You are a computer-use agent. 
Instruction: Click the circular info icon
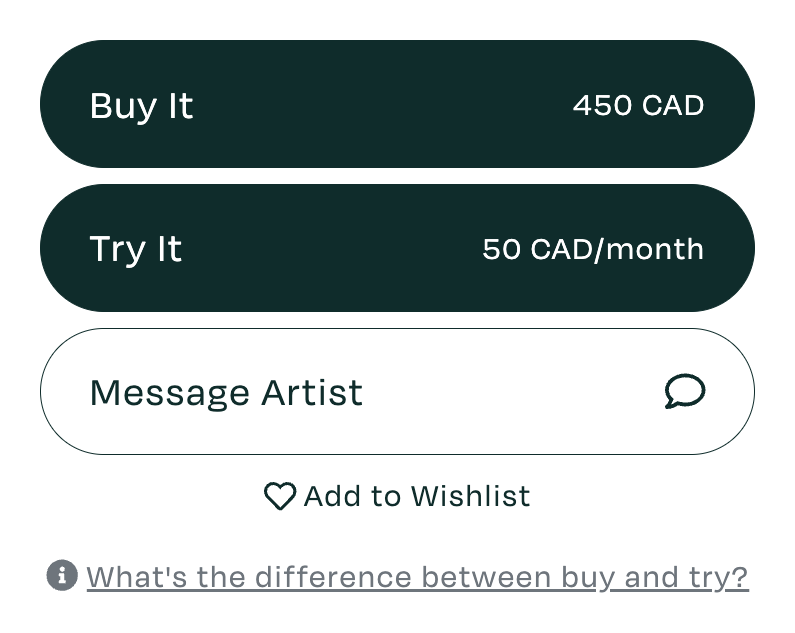point(62,576)
